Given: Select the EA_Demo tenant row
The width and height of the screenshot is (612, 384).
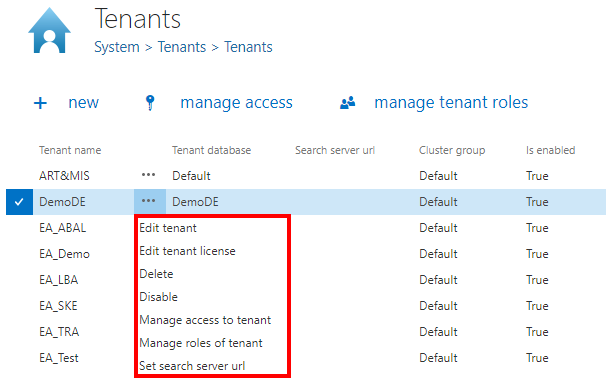Looking at the screenshot, I should (x=64, y=254).
